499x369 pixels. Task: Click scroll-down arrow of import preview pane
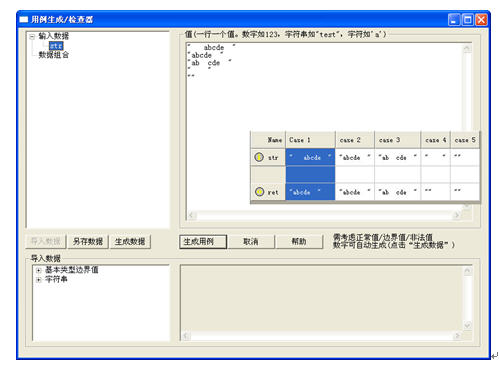[x=467, y=325]
